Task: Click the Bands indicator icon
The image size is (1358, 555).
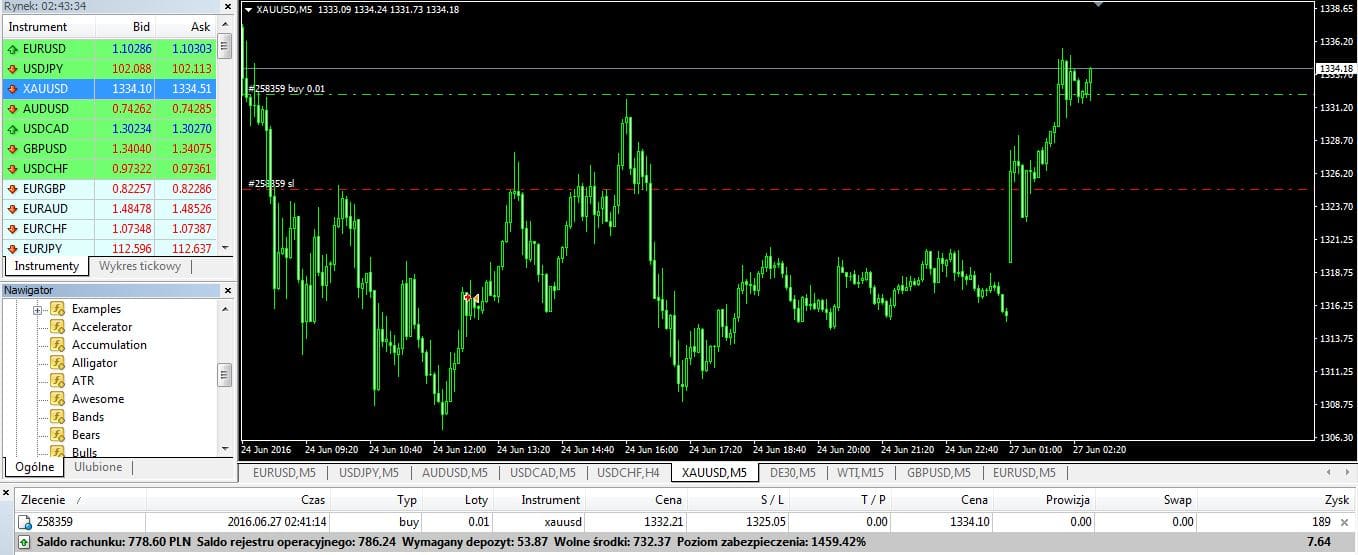Action: click(x=58, y=417)
